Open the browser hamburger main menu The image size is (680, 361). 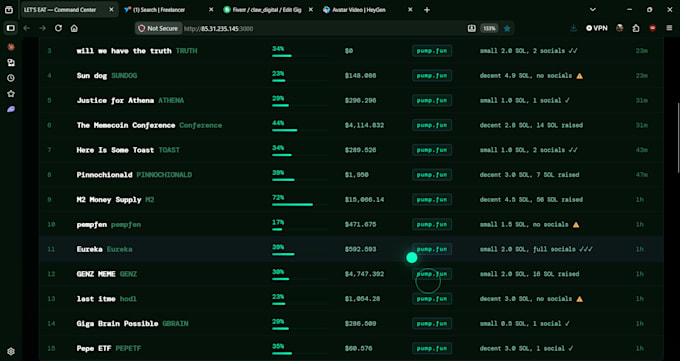669,28
